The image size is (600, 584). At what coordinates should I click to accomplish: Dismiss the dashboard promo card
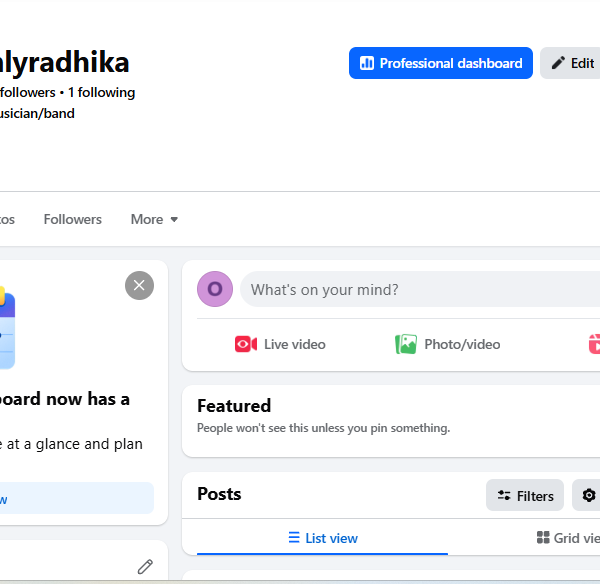point(139,285)
